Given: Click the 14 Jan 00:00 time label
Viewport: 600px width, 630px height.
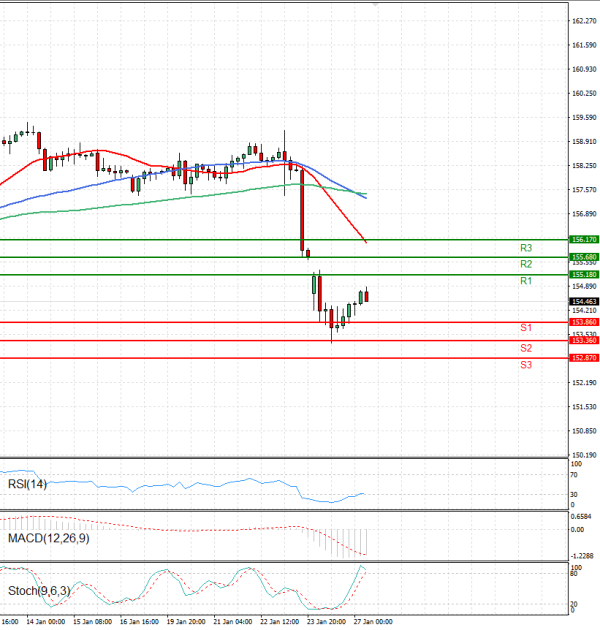Looking at the screenshot, I should [x=48, y=621].
